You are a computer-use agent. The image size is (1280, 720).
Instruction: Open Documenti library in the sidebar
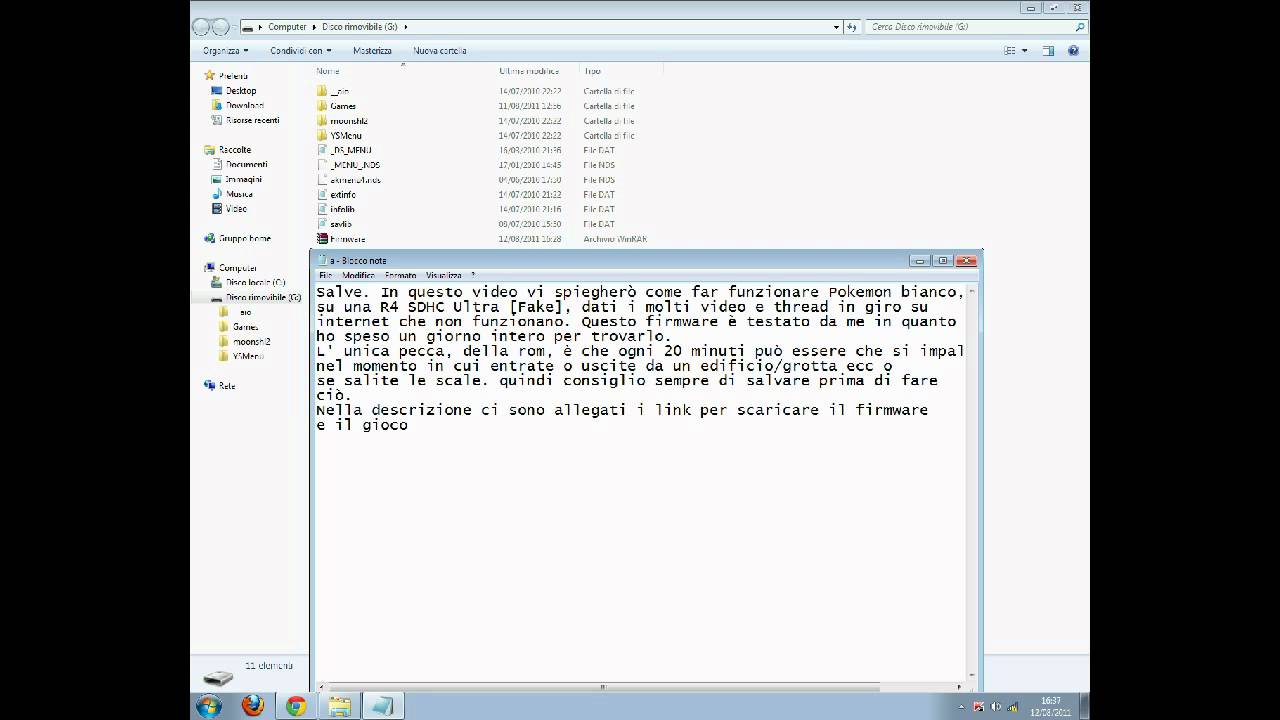tap(247, 165)
